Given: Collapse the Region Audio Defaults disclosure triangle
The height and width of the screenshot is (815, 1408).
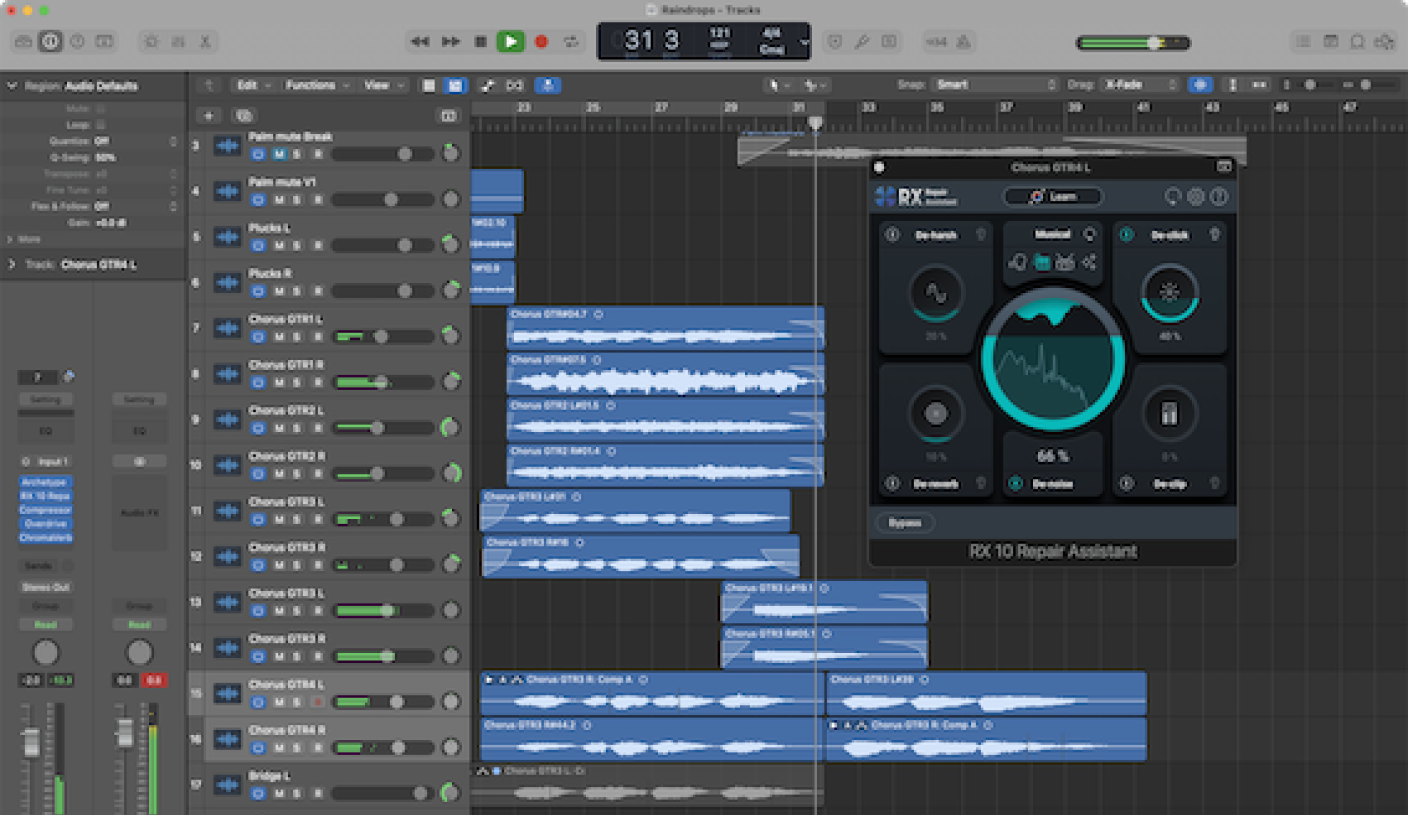Looking at the screenshot, I should click(12, 86).
